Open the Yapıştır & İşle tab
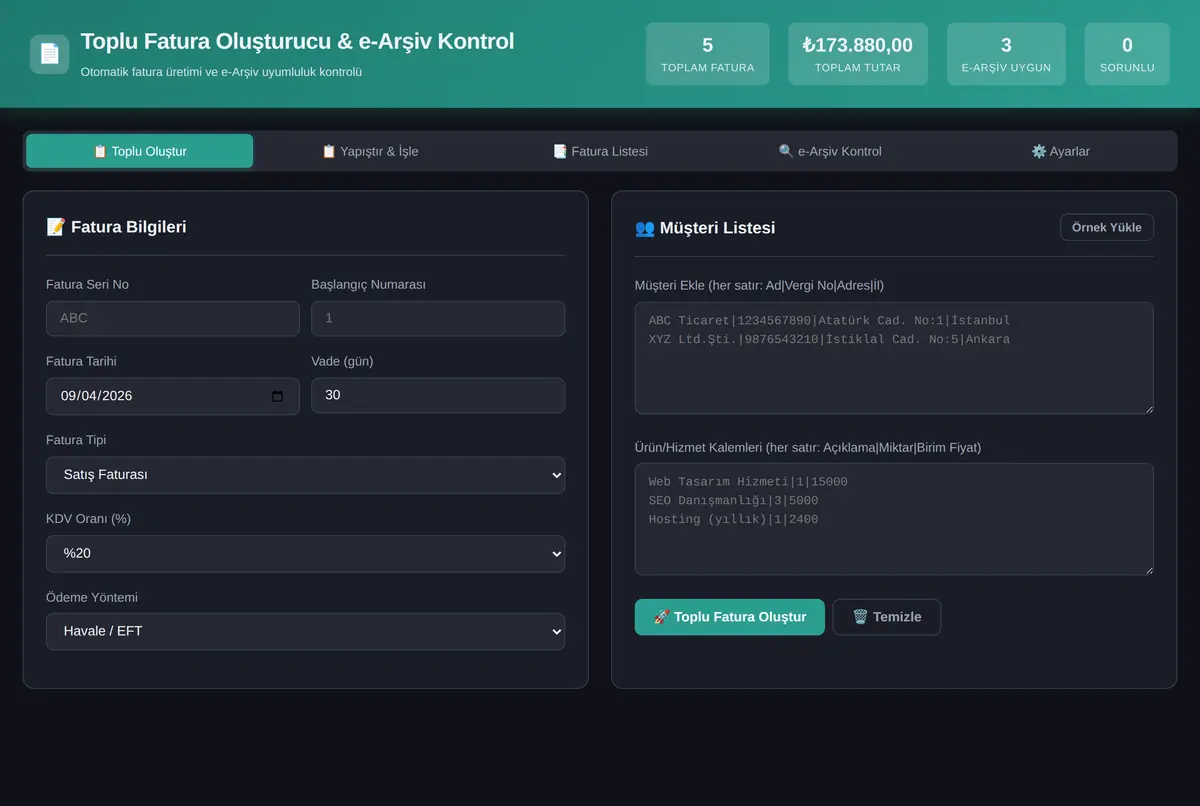Image resolution: width=1200 pixels, height=806 pixels. click(x=370, y=151)
